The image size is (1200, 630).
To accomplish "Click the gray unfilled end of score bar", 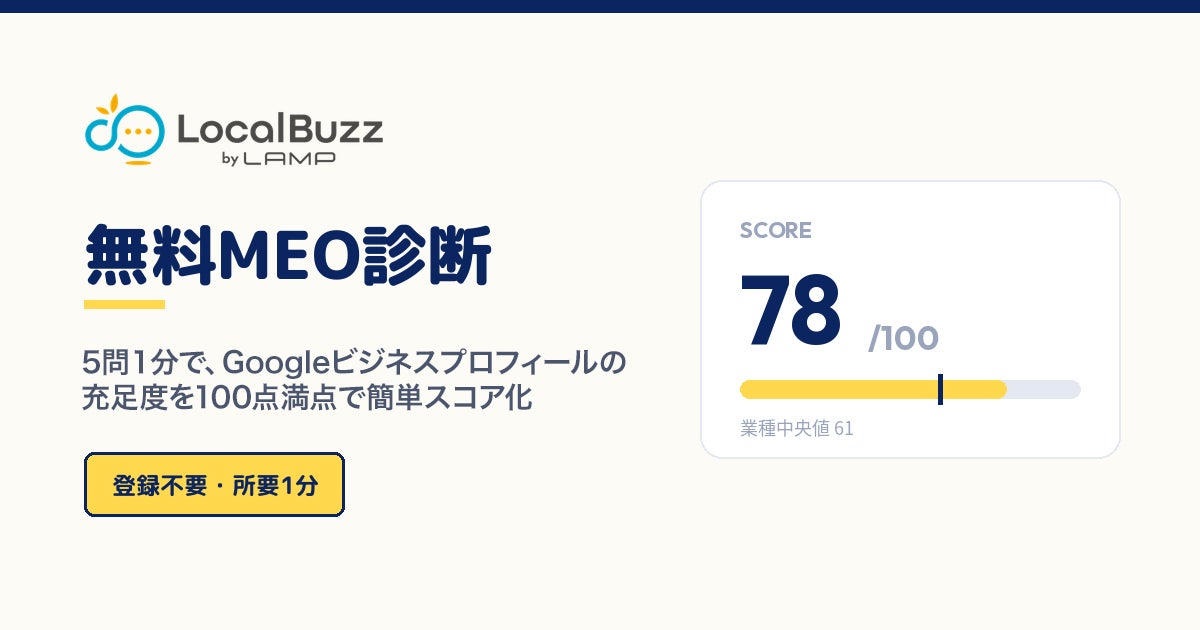I will 1044,390.
